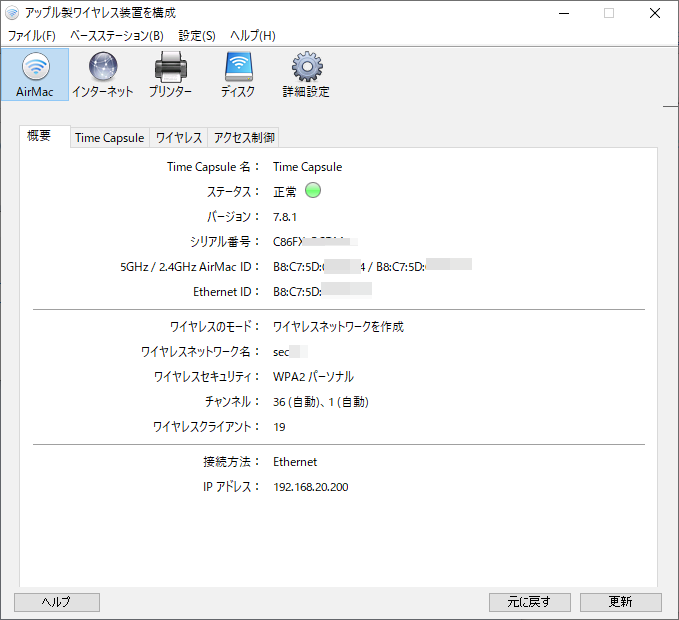The width and height of the screenshot is (679, 620).
Task: Open the ファイル(F) menu
Action: (x=32, y=36)
